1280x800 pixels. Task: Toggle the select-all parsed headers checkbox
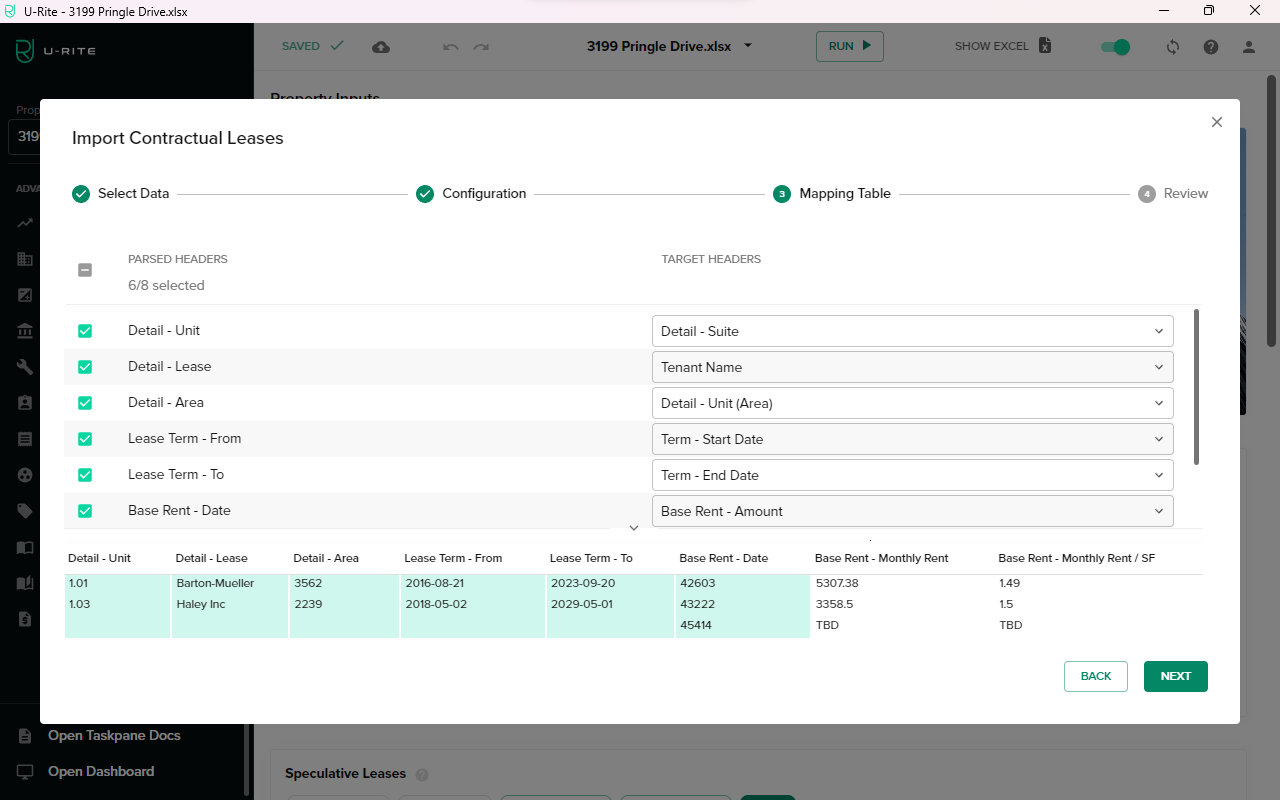pos(85,270)
